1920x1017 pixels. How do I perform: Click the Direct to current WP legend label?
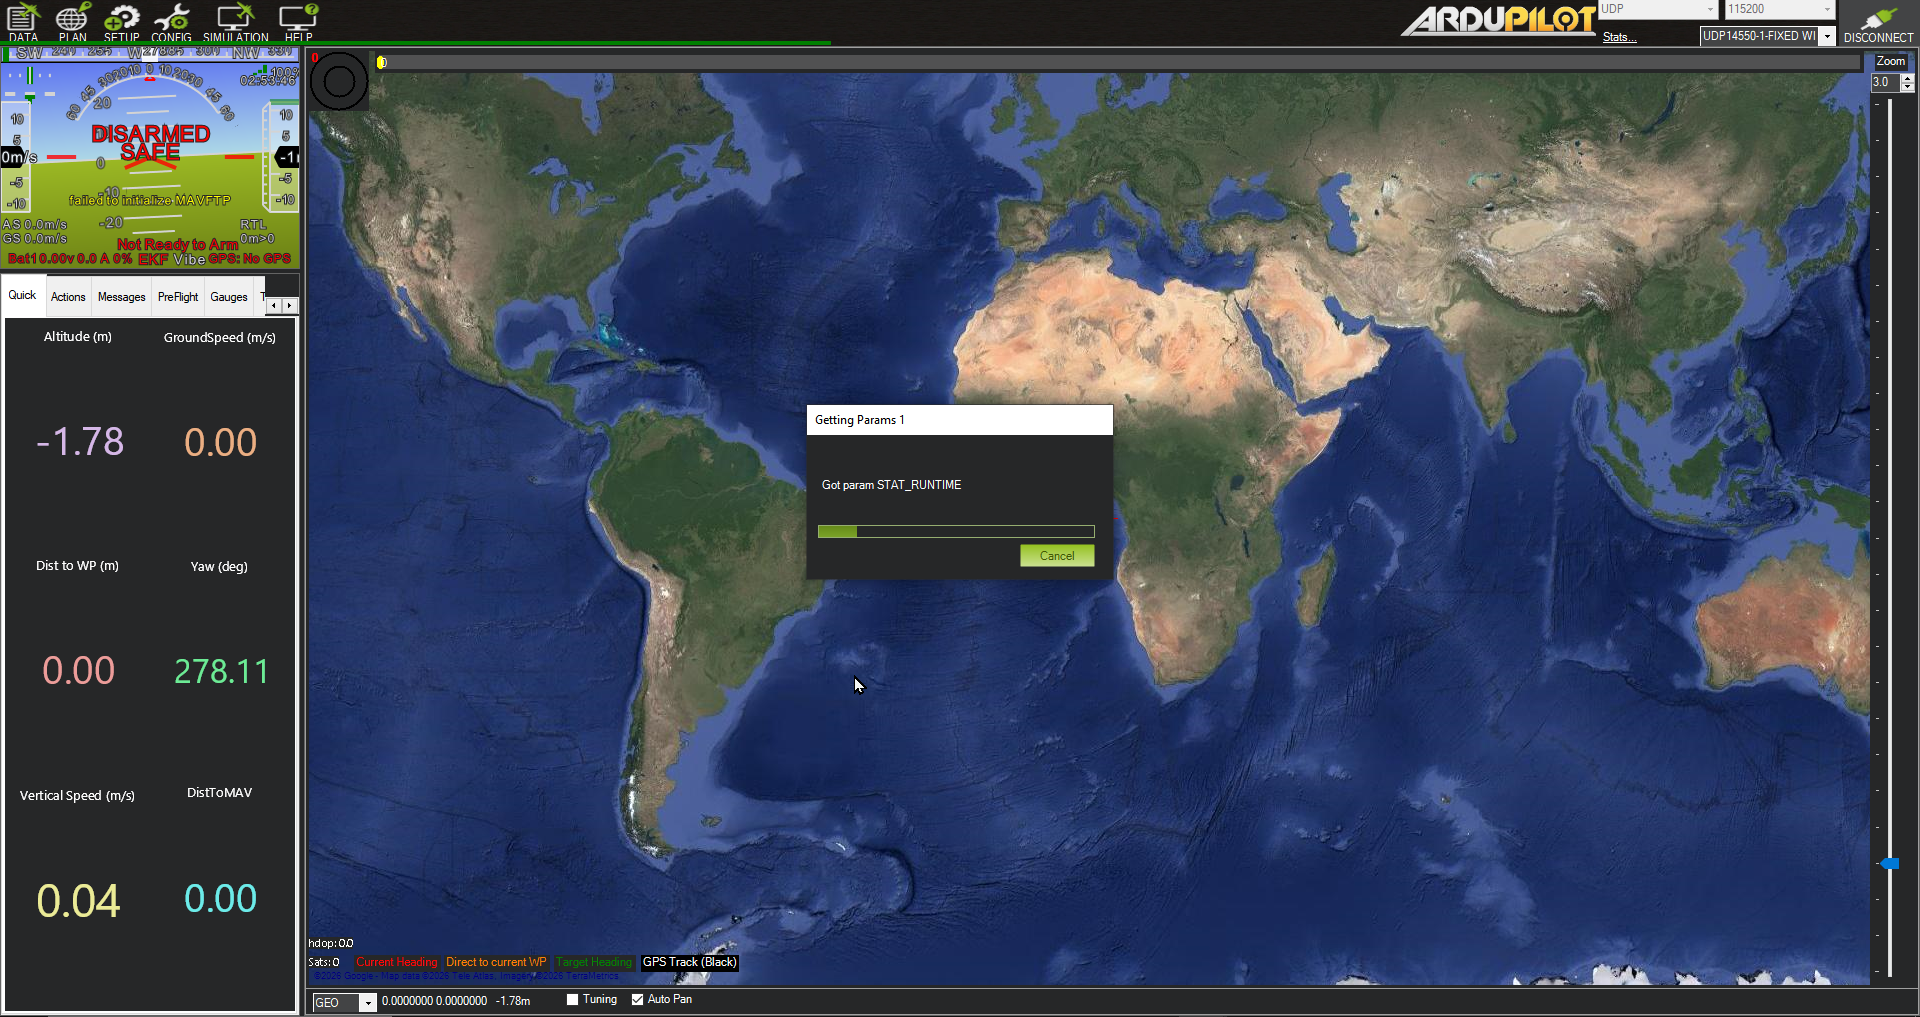coord(496,962)
